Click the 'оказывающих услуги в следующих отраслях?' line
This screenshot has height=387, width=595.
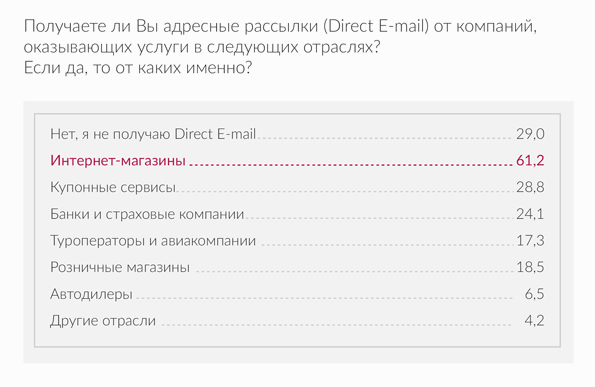click(x=201, y=47)
